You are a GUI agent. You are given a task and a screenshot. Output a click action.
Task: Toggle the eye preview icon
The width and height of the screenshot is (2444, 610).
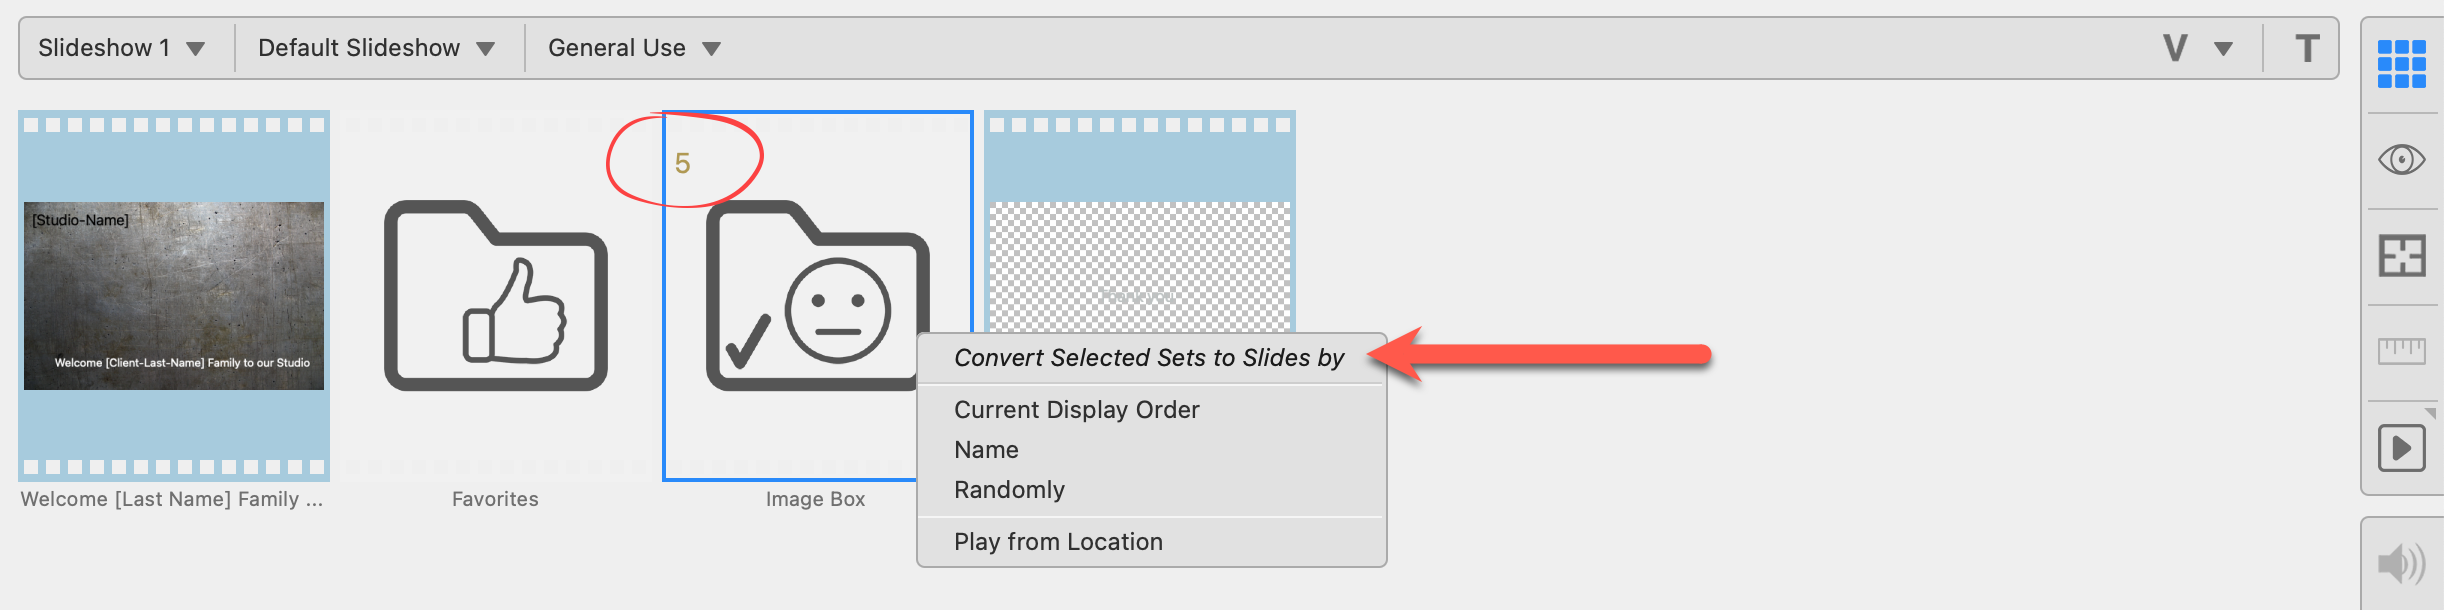[x=2401, y=160]
